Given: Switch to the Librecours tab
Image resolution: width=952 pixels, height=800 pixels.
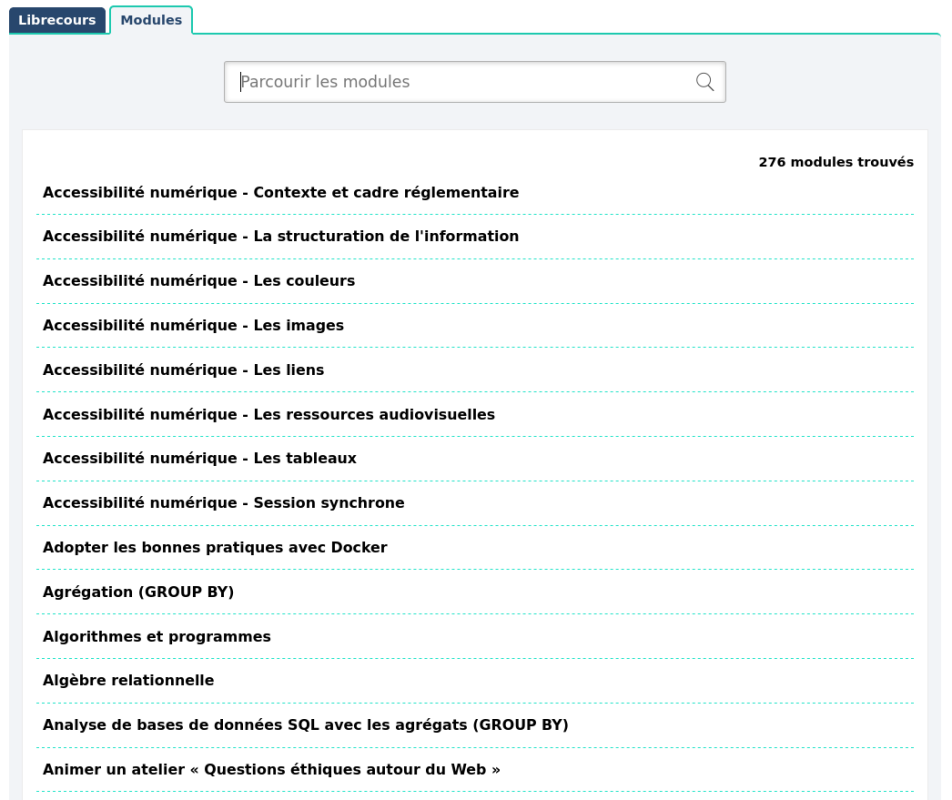Looking at the screenshot, I should 57,20.
